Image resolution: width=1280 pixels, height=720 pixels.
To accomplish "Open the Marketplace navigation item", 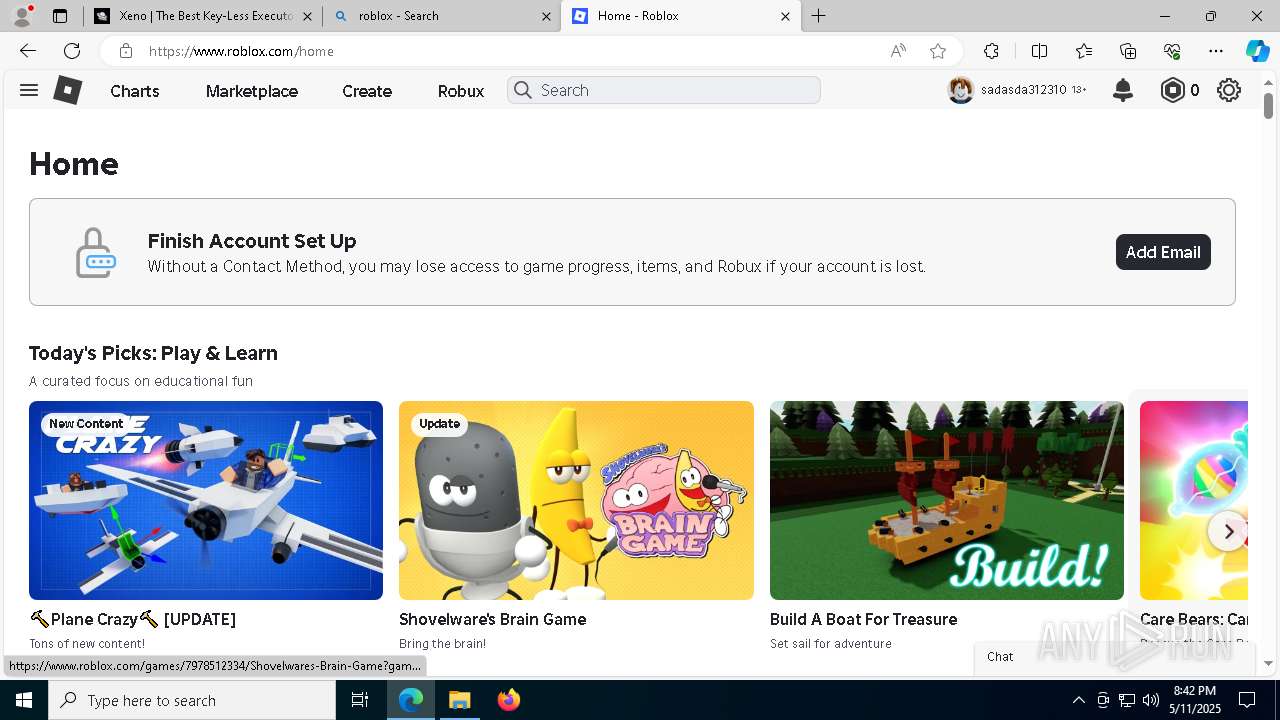I will tap(252, 91).
